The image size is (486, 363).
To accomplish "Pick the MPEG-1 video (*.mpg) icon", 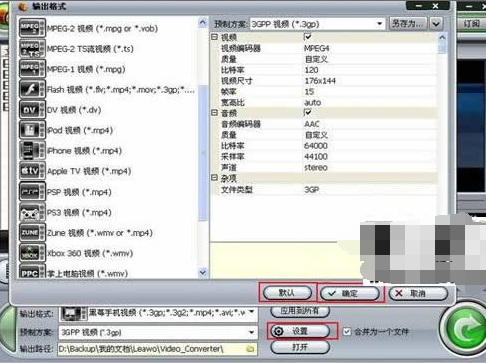I will tap(32, 69).
